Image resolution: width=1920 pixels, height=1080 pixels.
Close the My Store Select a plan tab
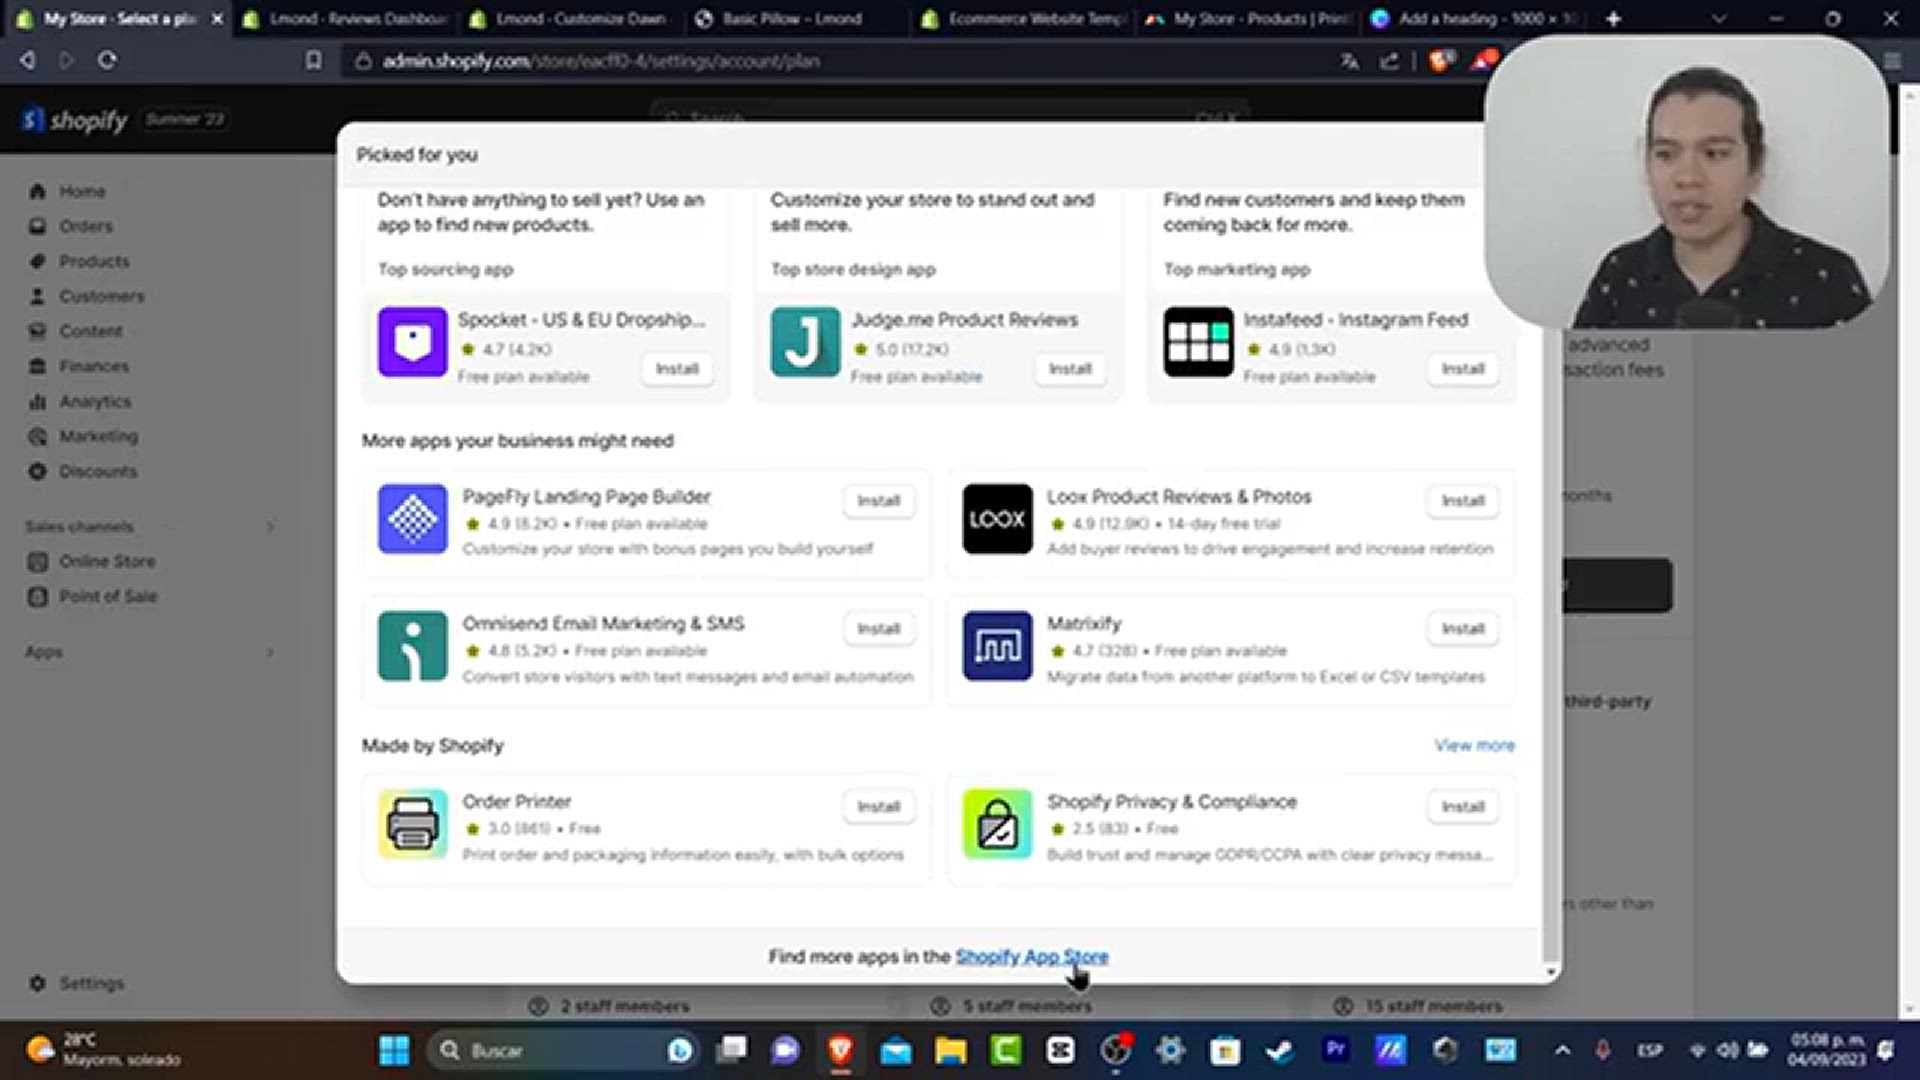217,19
